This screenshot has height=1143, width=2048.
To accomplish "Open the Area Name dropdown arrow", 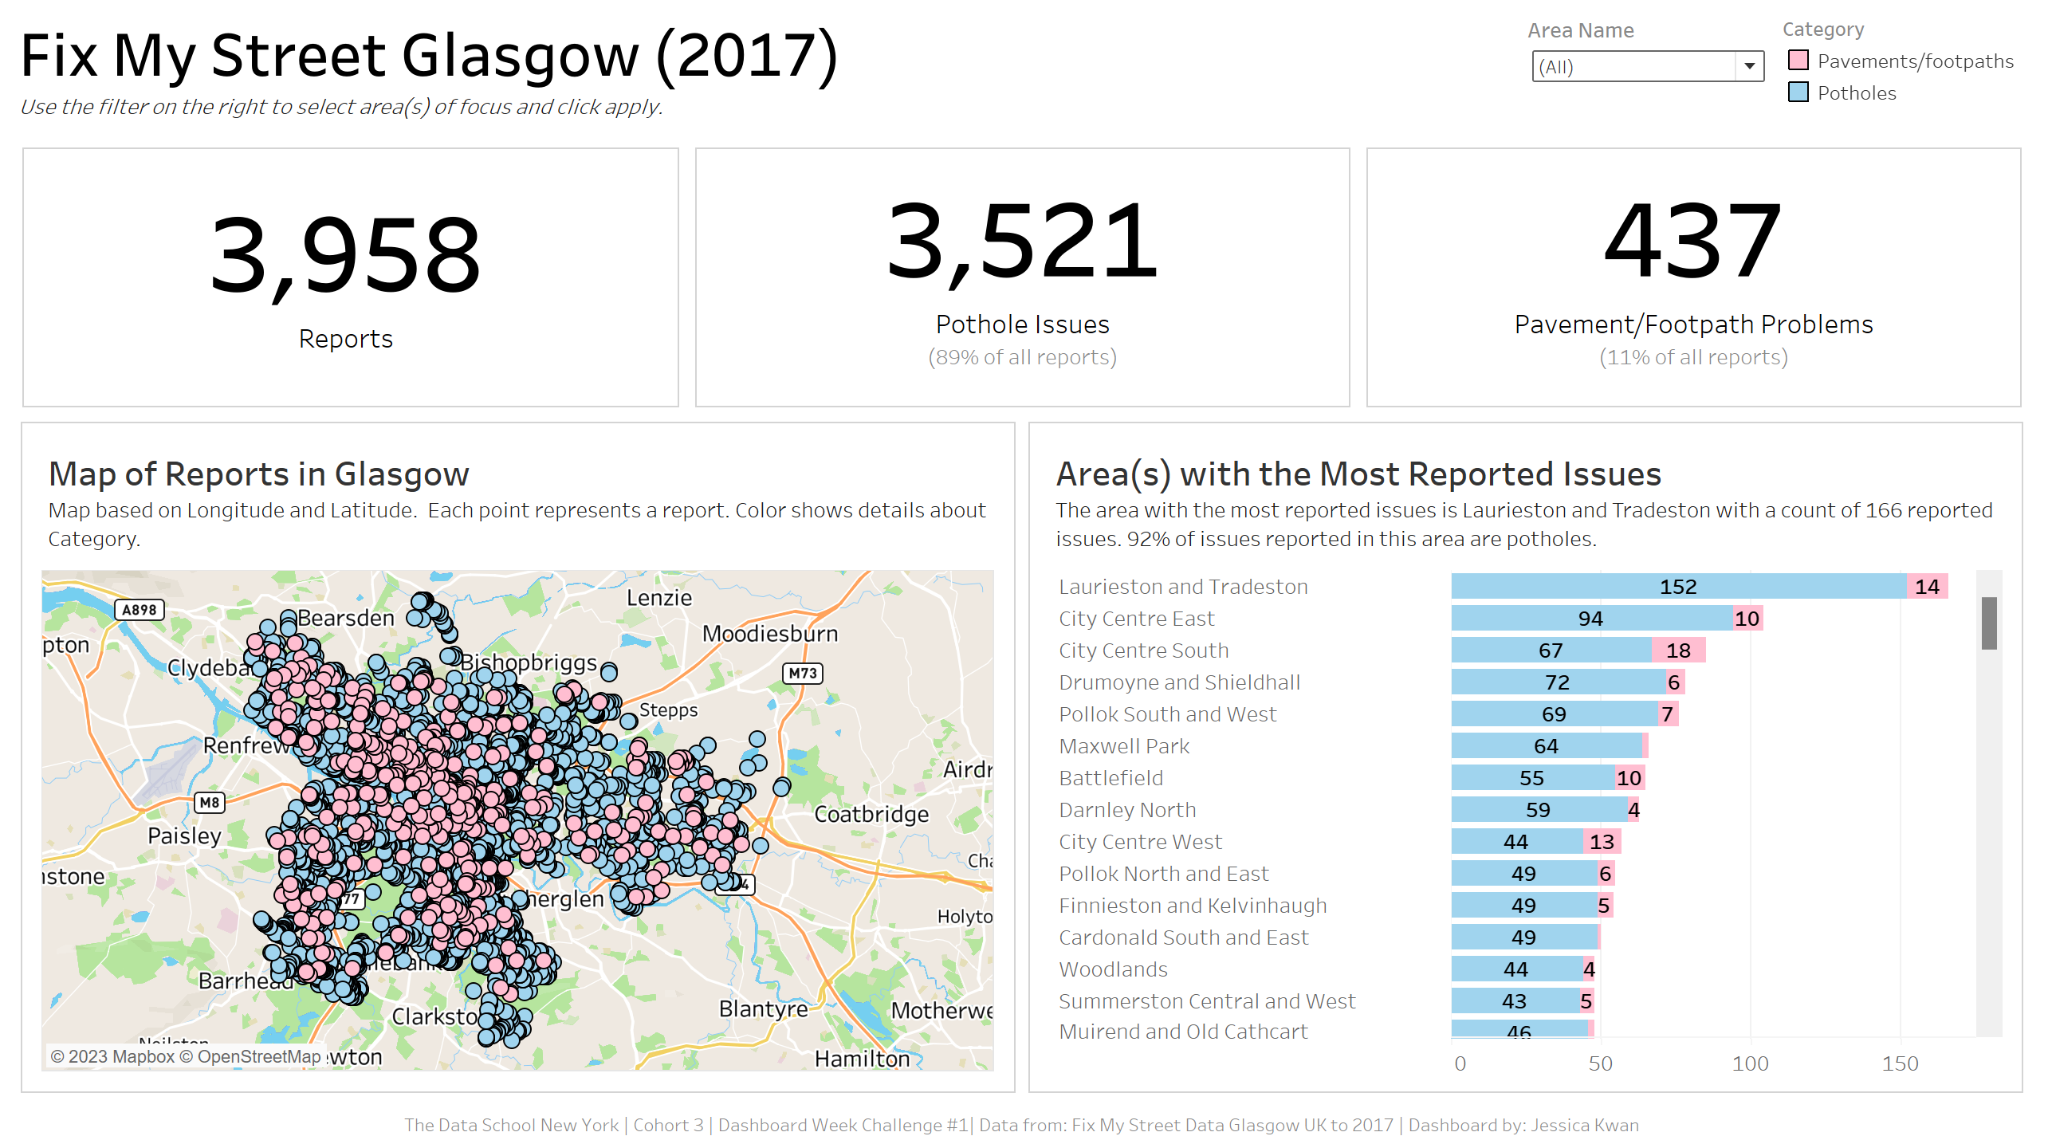I will pos(1749,67).
